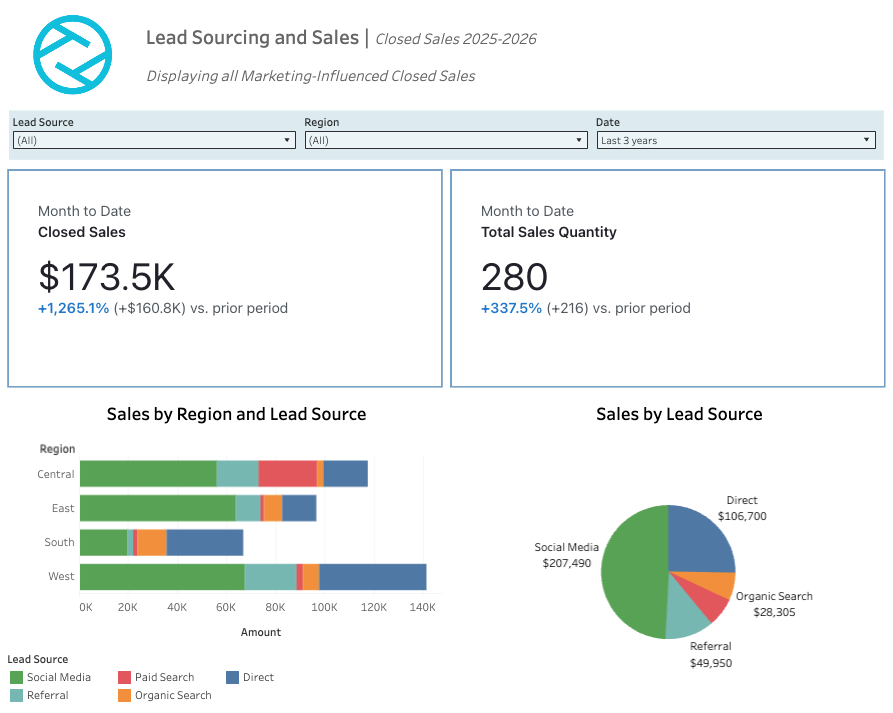Image resolution: width=893 pixels, height=713 pixels.
Task: Click the +337.5% prior period comparison
Action: tap(510, 309)
